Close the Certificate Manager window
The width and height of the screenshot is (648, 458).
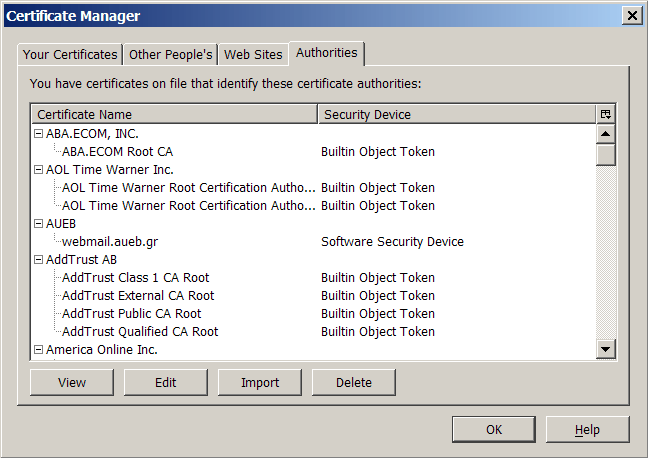point(632,16)
